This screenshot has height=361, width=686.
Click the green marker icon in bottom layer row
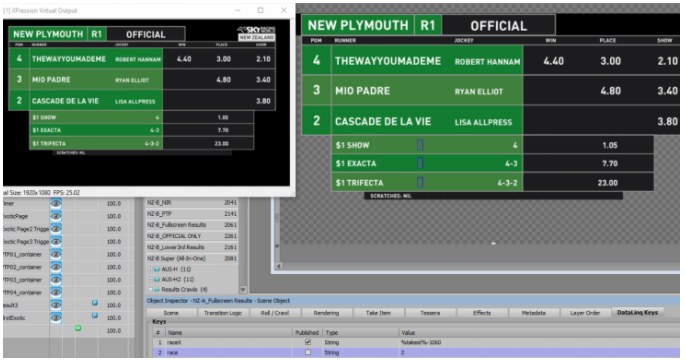tap(78, 328)
